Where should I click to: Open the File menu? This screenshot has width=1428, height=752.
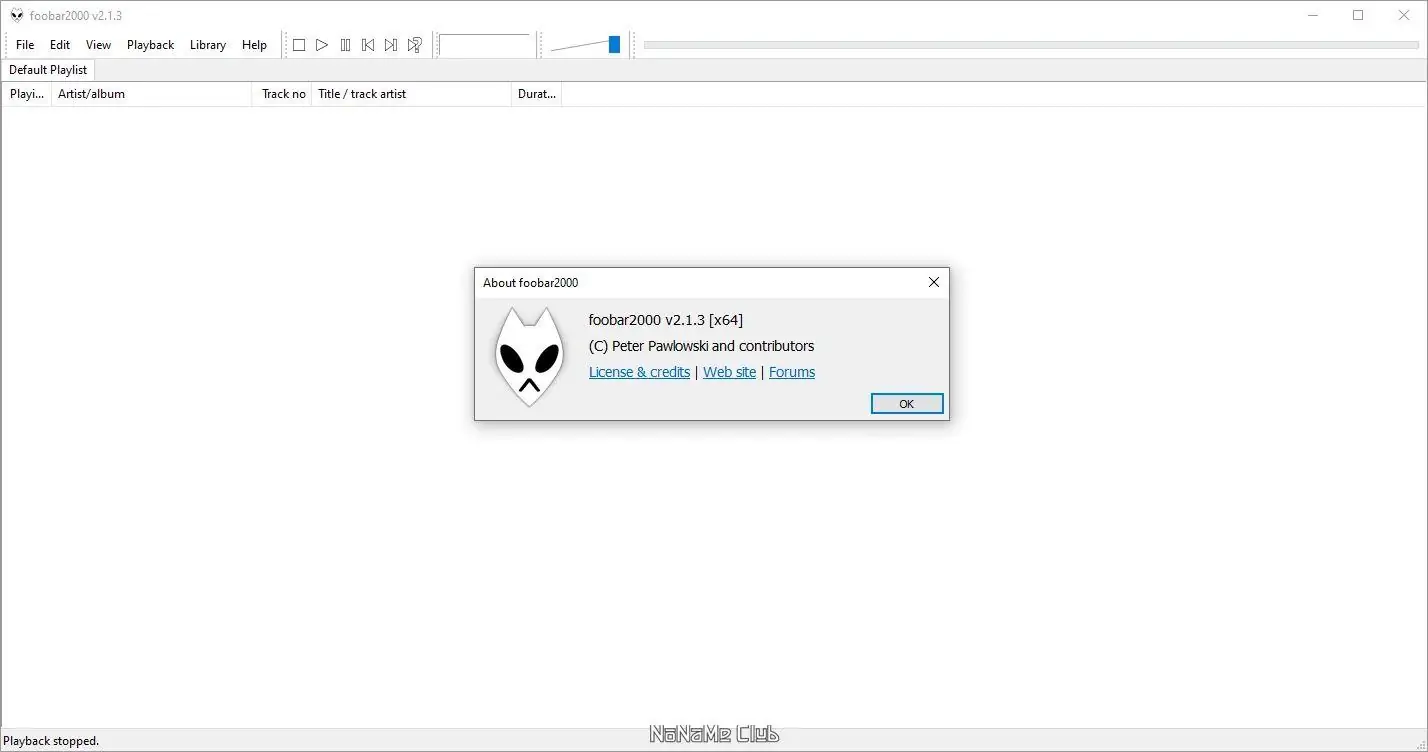pos(25,45)
